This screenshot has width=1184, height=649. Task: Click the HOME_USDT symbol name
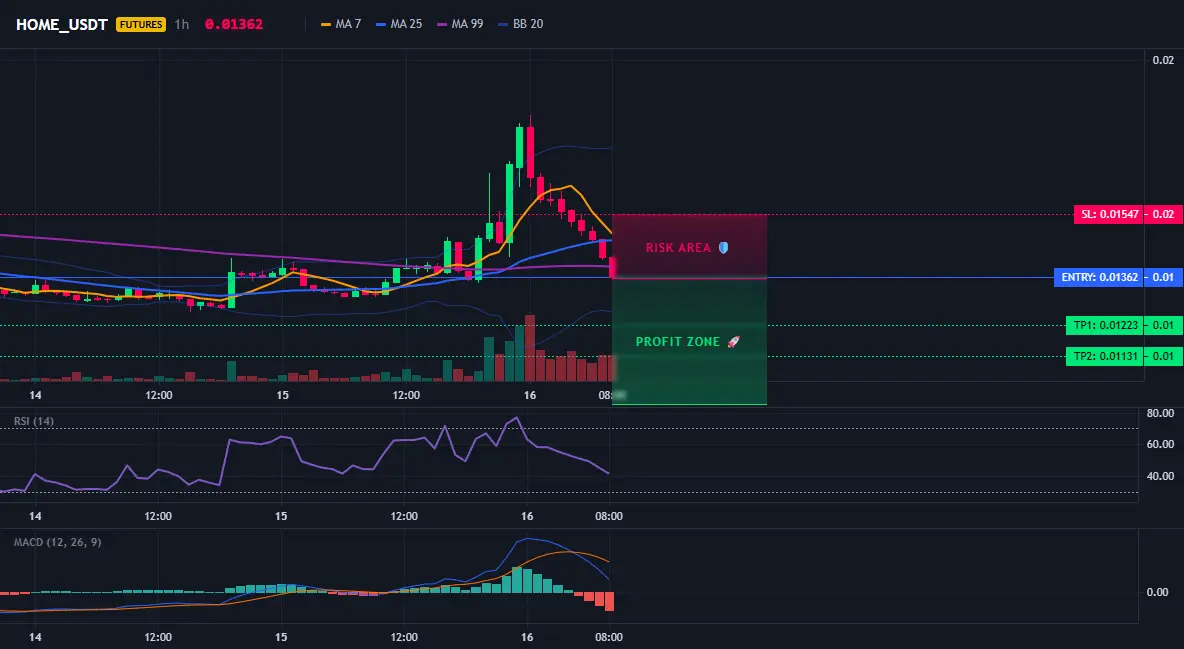click(x=62, y=24)
